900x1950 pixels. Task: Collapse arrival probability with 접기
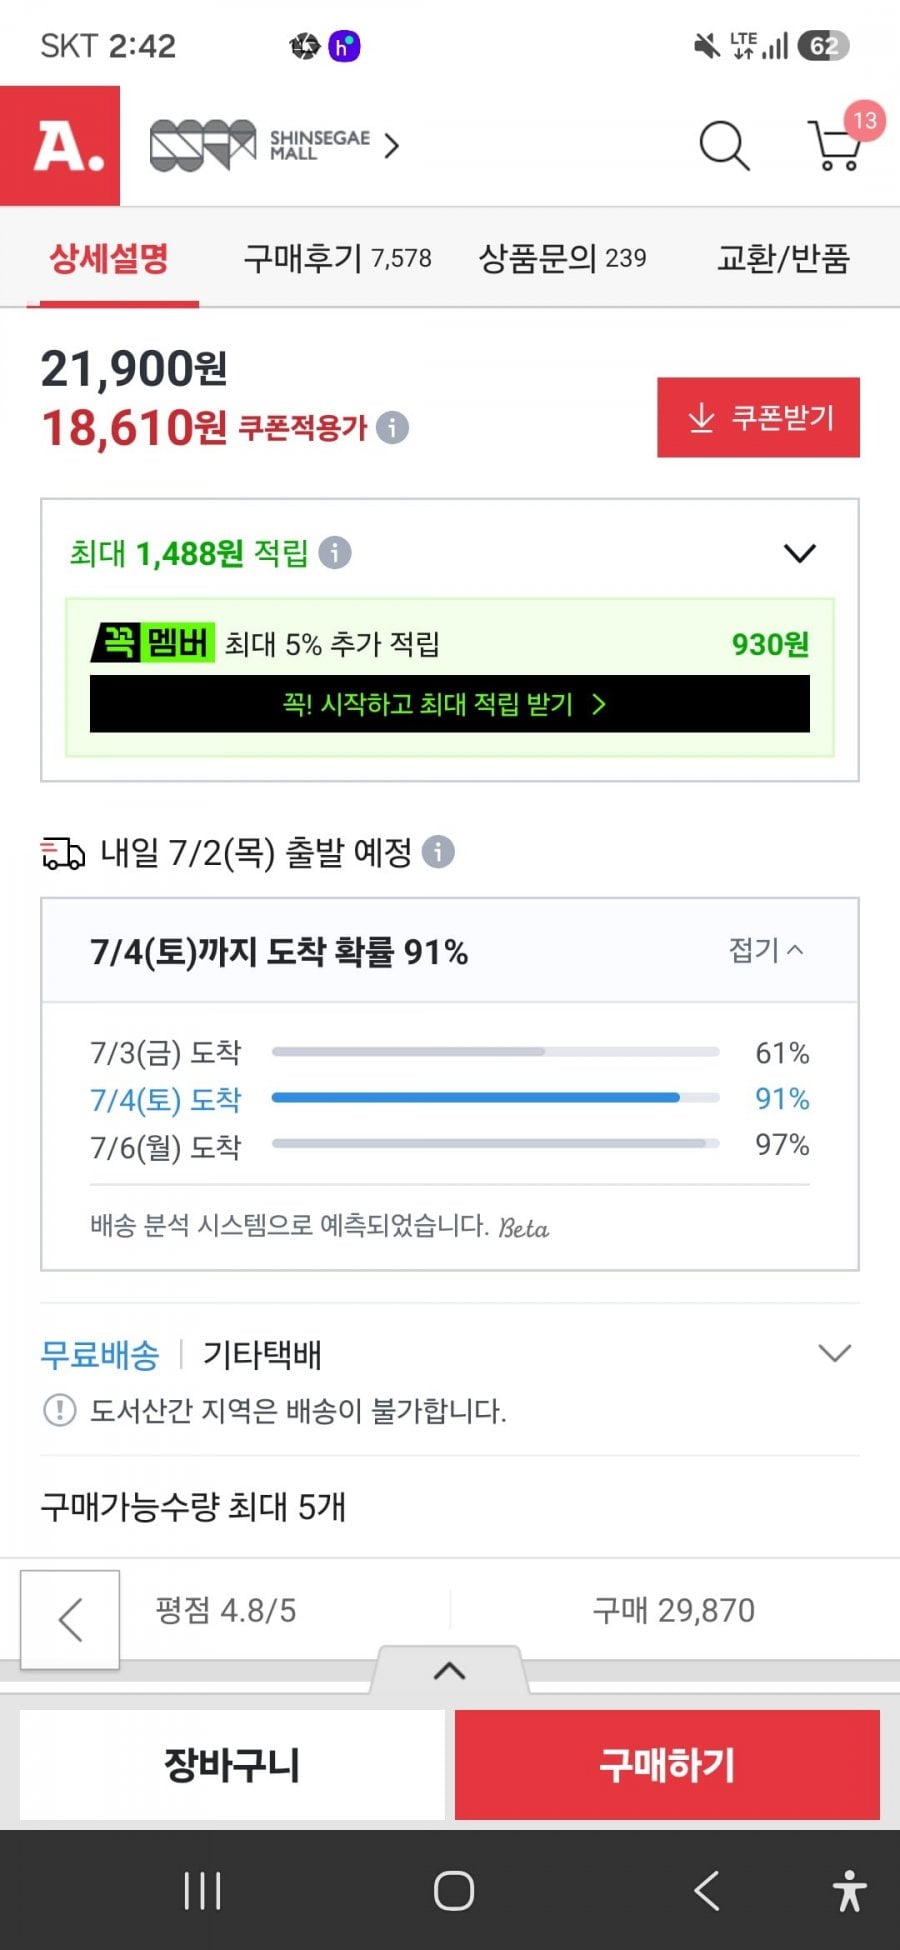pyautogui.click(x=766, y=950)
